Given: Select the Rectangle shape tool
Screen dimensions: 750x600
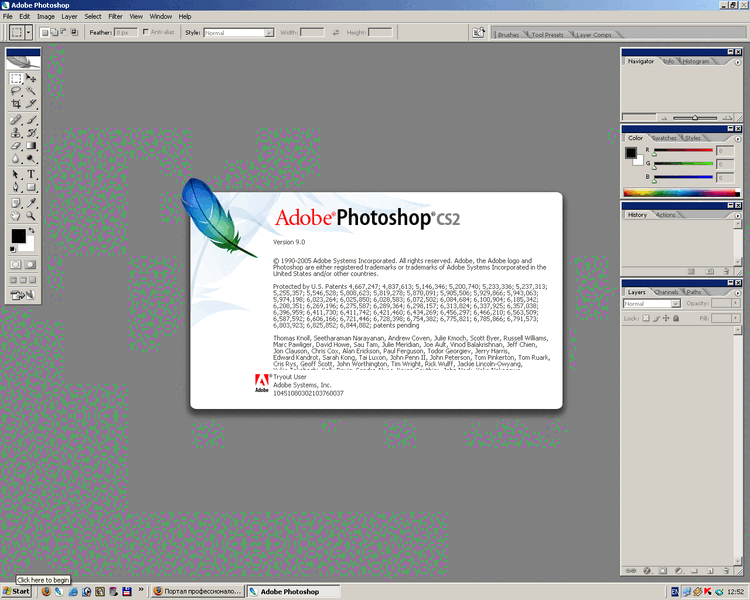Looking at the screenshot, I should tap(31, 187).
